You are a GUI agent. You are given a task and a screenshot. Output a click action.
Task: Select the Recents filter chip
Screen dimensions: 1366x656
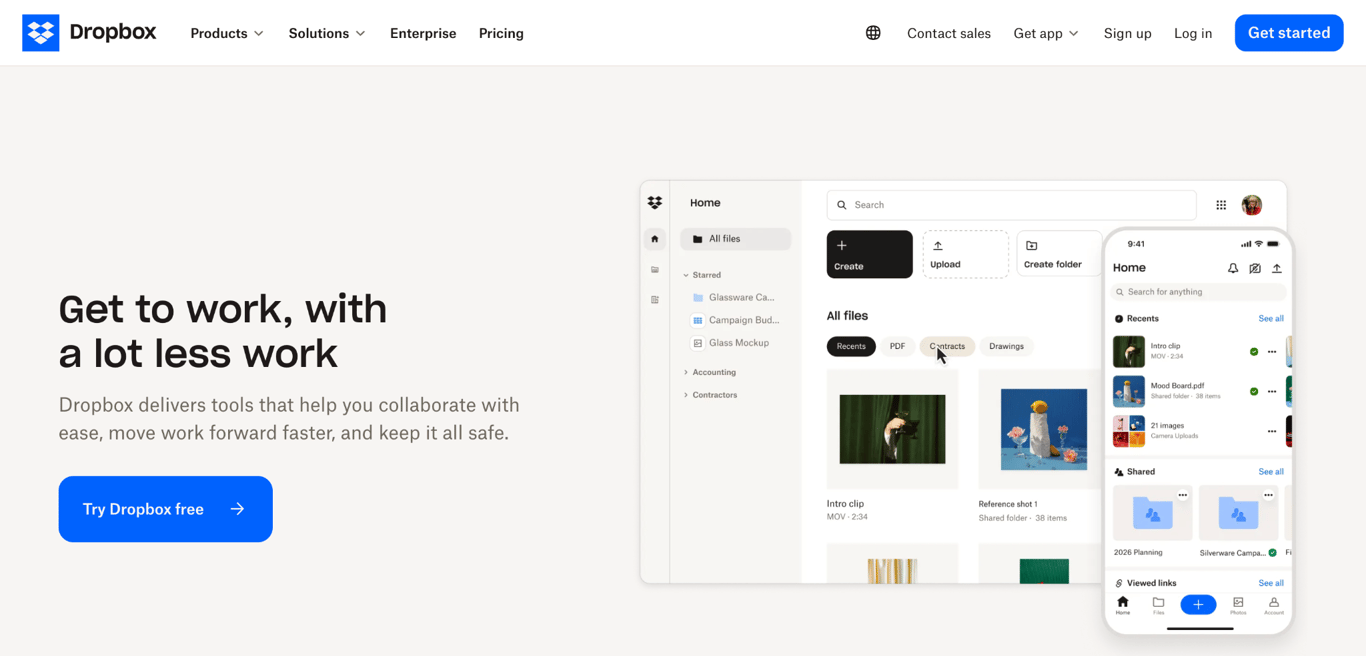tap(851, 346)
